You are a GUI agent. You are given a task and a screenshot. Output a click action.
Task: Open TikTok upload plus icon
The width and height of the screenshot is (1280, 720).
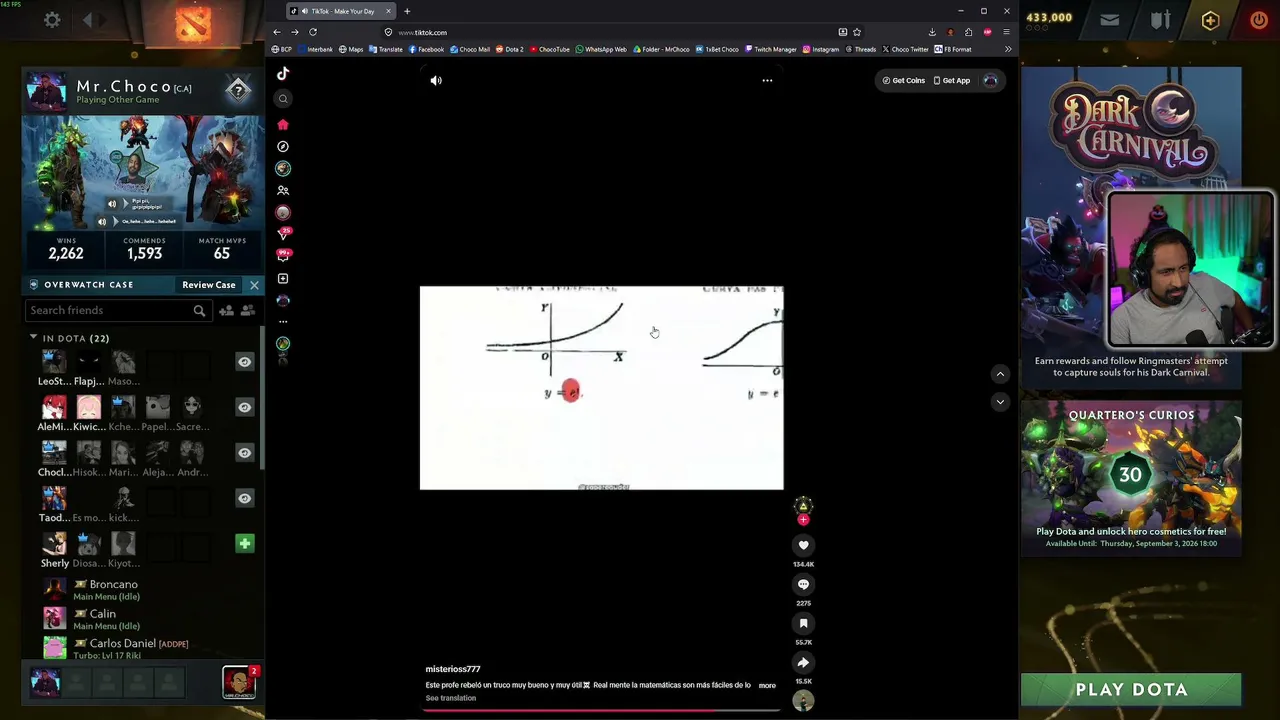tap(283, 278)
